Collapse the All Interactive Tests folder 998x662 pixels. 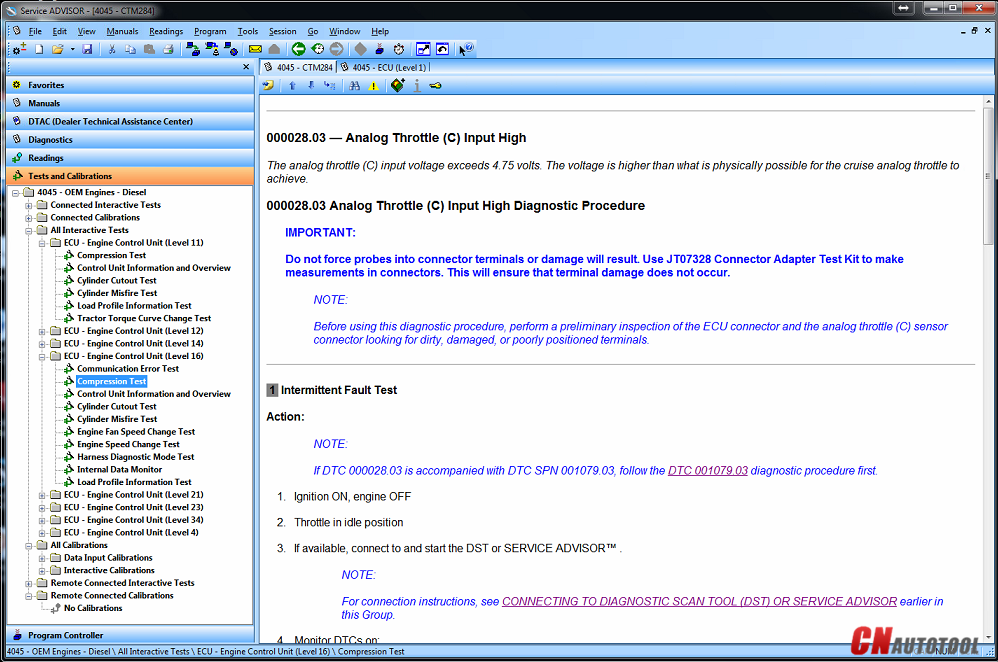coord(29,231)
